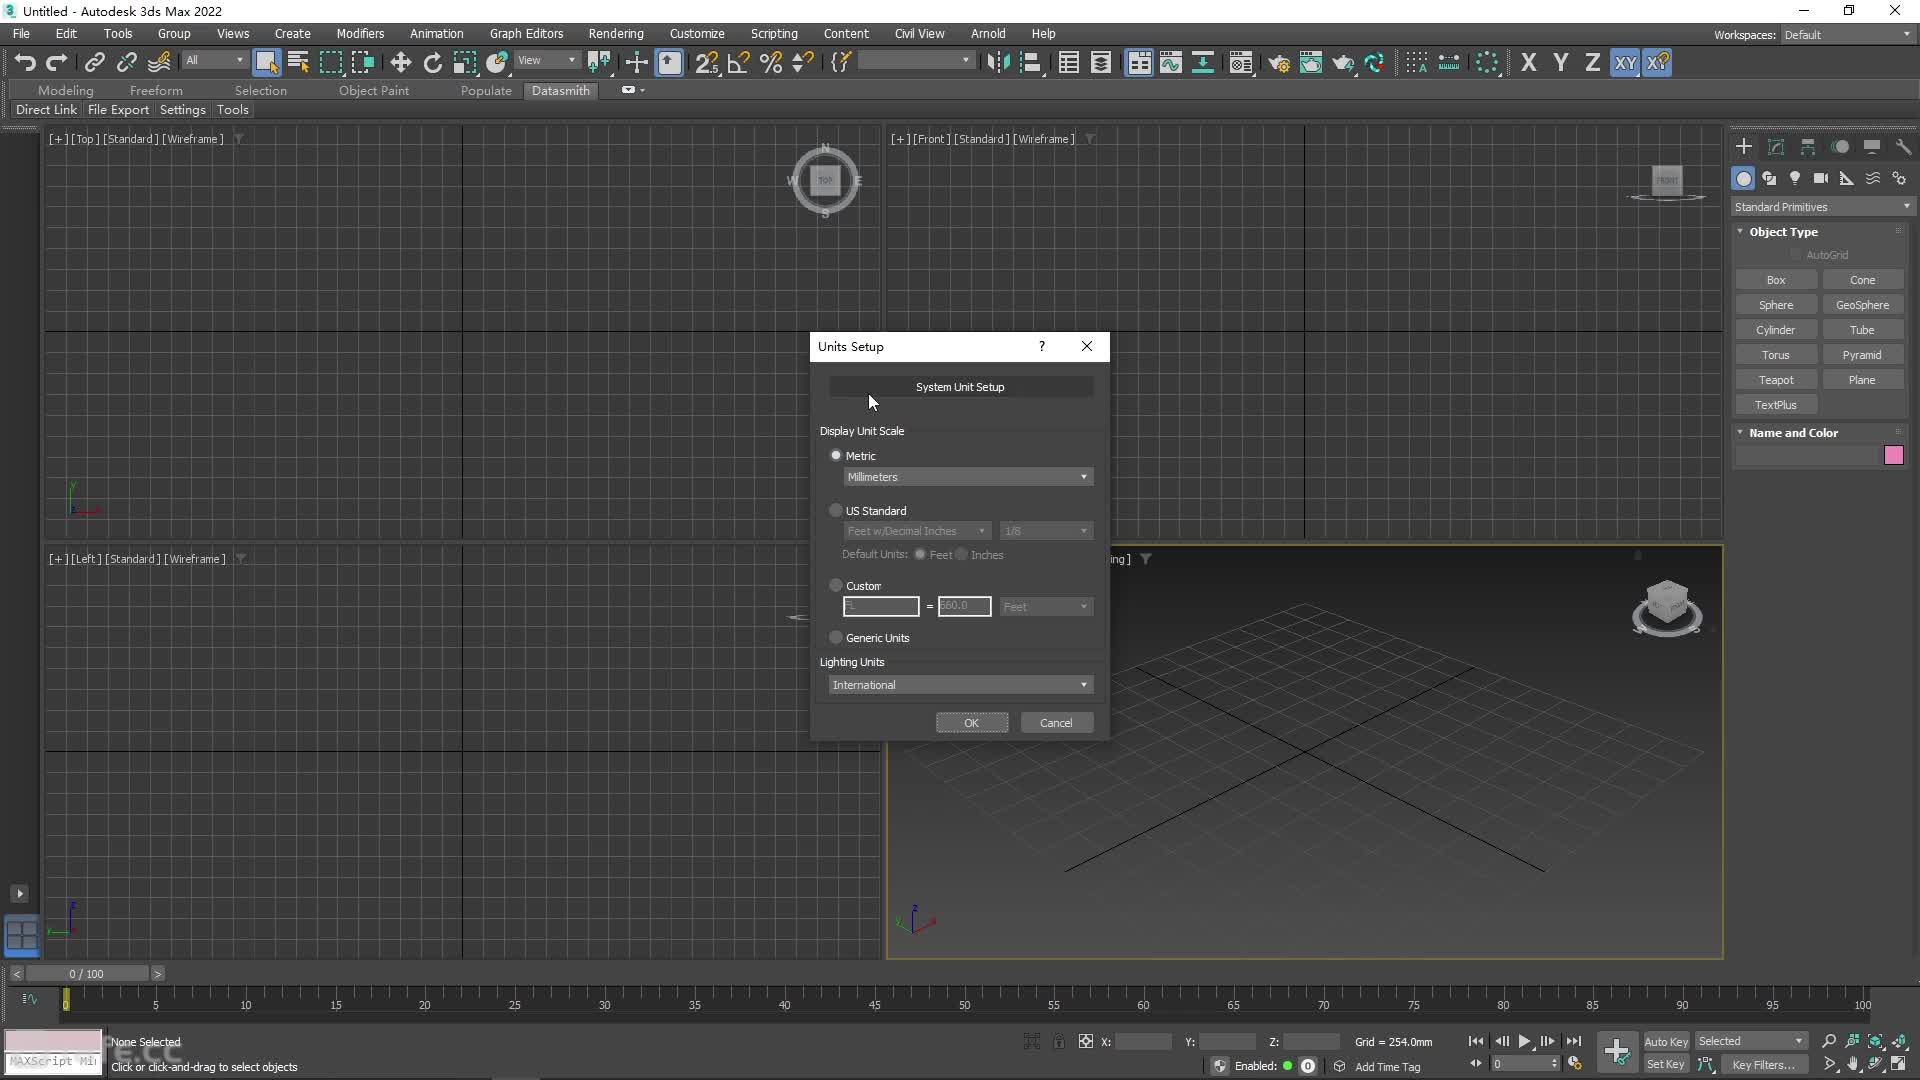Switch to Cameras category icon
Image resolution: width=1920 pixels, height=1080 pixels.
(x=1821, y=178)
